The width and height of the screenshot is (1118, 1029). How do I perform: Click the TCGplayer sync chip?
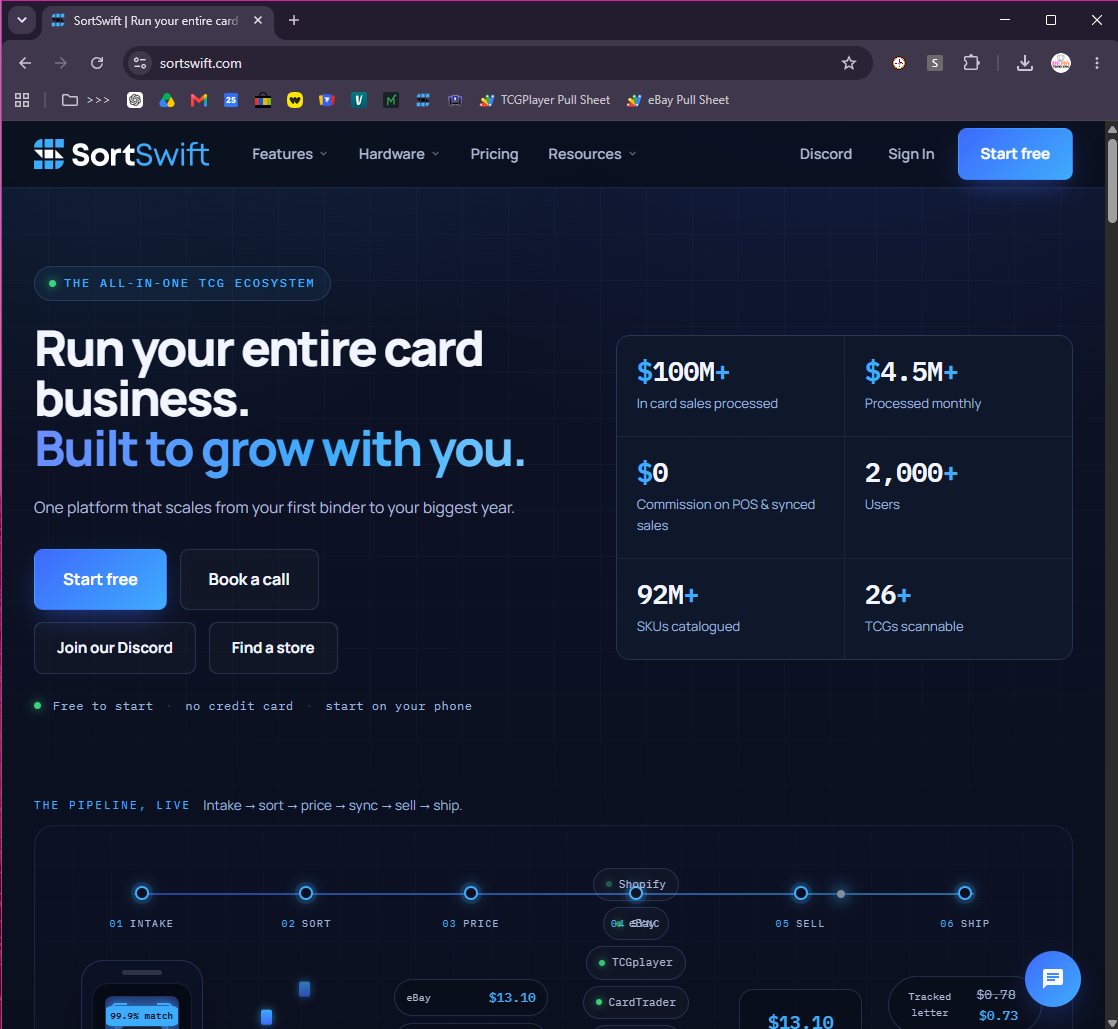coord(635,963)
